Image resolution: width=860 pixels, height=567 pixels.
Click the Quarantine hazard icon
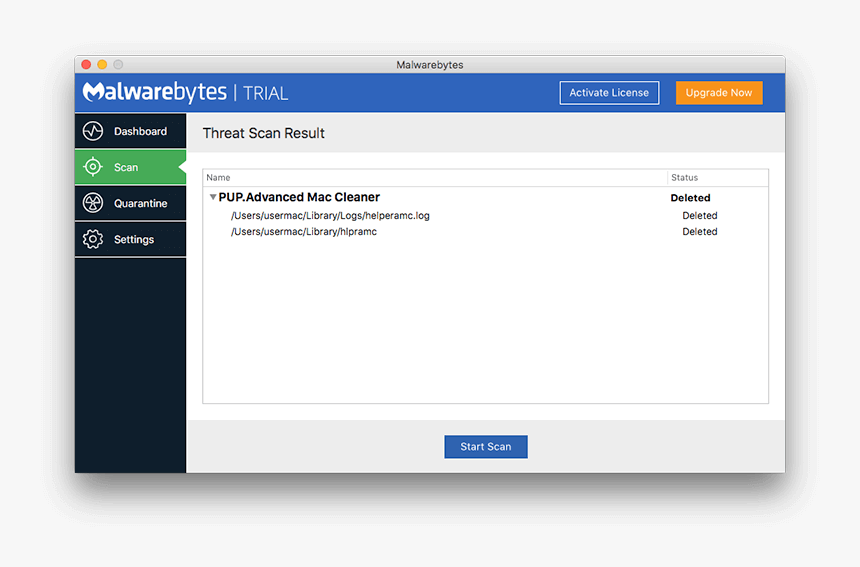click(x=93, y=203)
